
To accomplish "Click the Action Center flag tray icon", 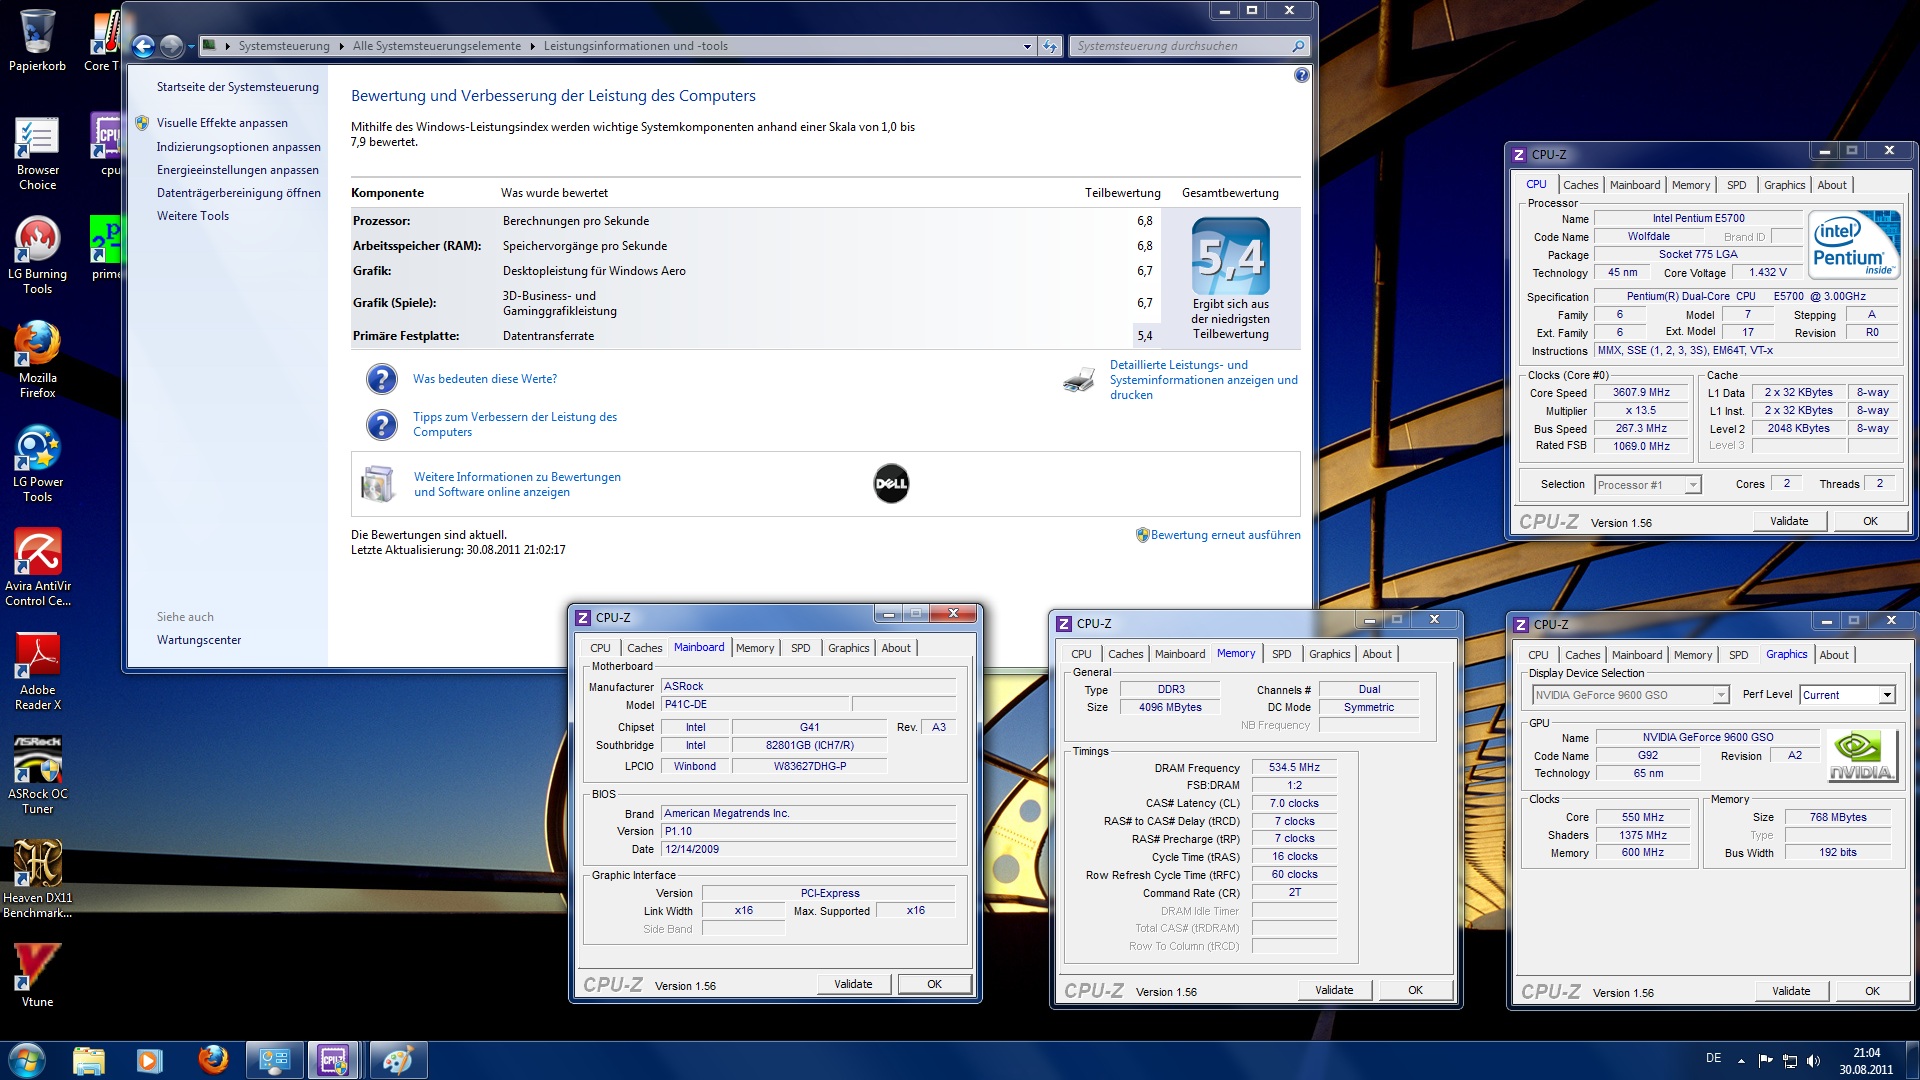I will (x=1765, y=1060).
